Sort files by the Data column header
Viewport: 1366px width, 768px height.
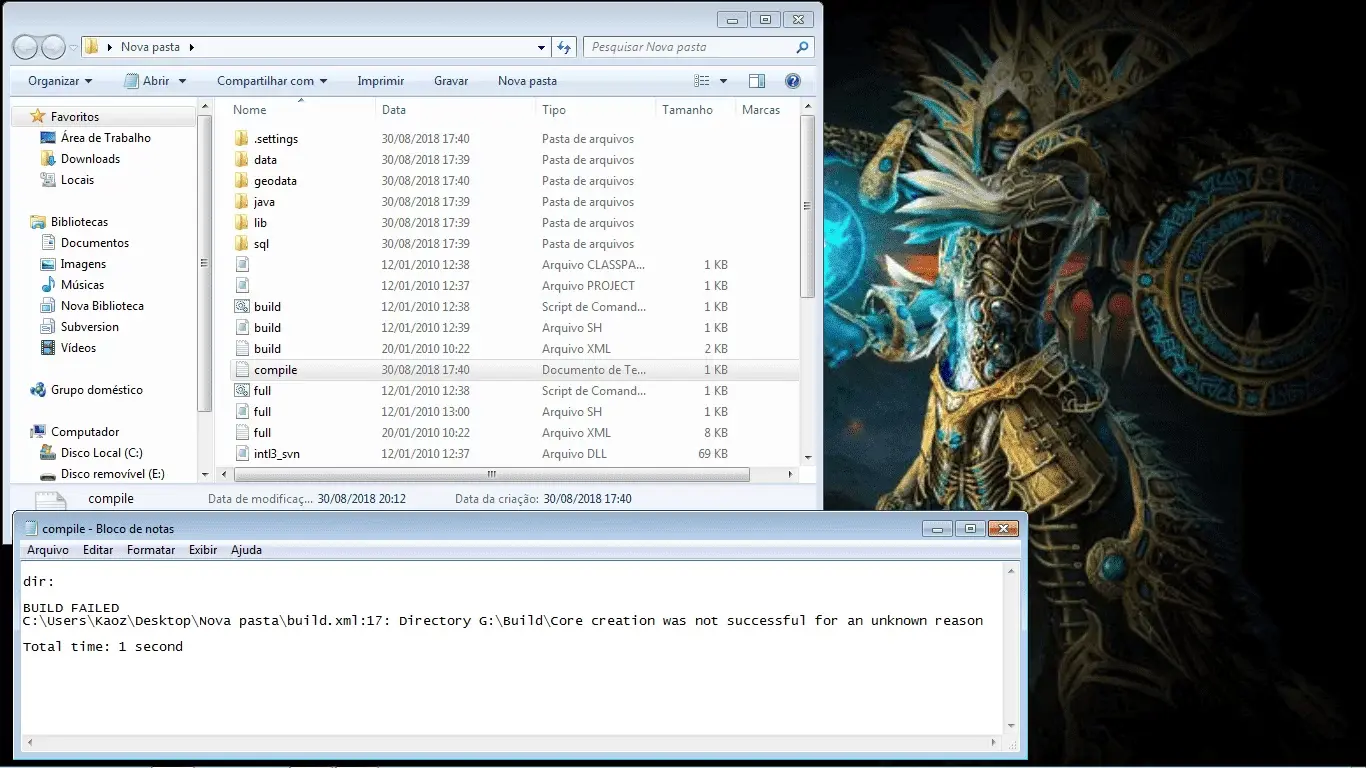(x=455, y=110)
